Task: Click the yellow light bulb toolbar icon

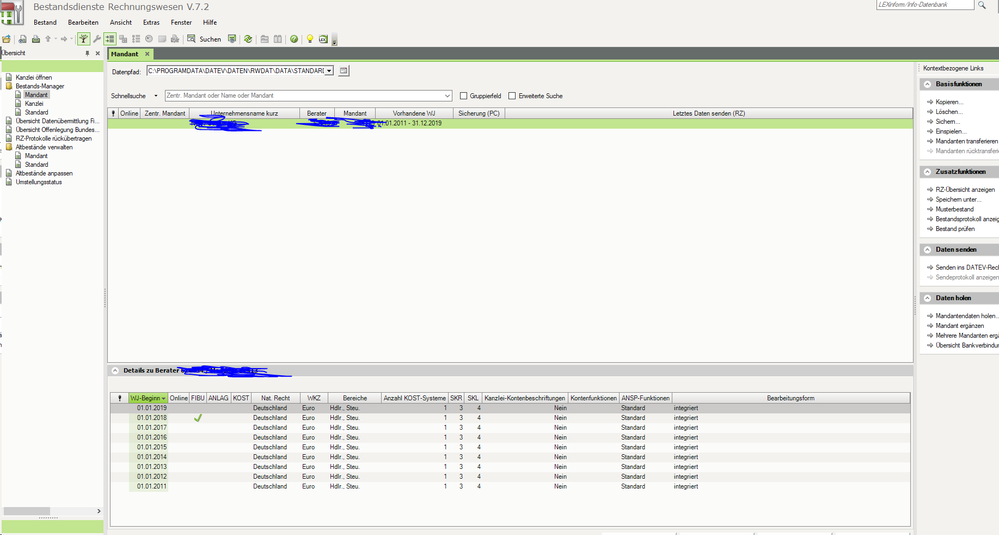Action: tap(310, 39)
